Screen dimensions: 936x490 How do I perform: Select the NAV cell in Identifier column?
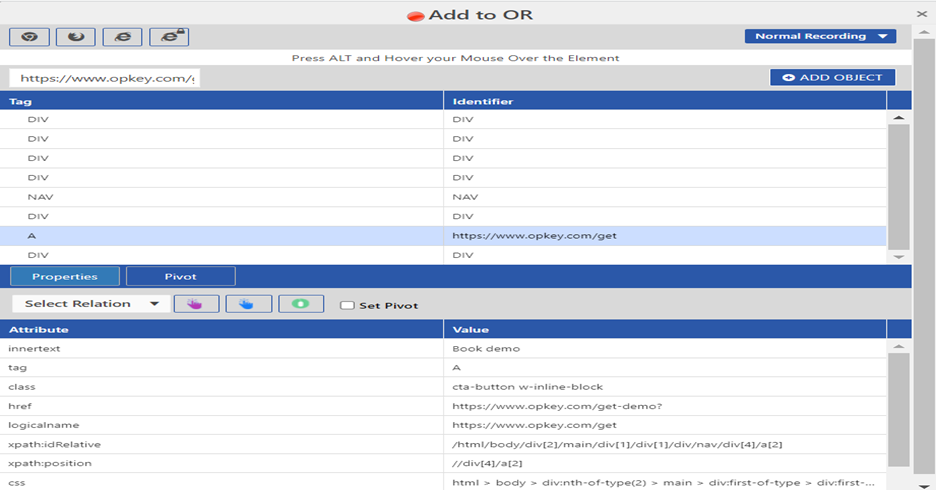665,197
